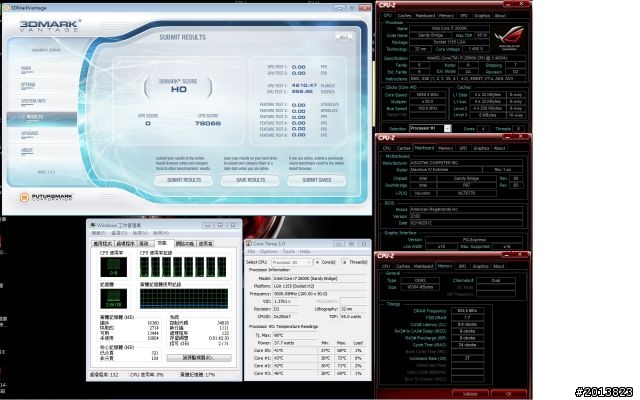640x400 pixels.
Task: Click DRAM Frequency value in bottom CPU-Z window
Action: click(x=467, y=311)
